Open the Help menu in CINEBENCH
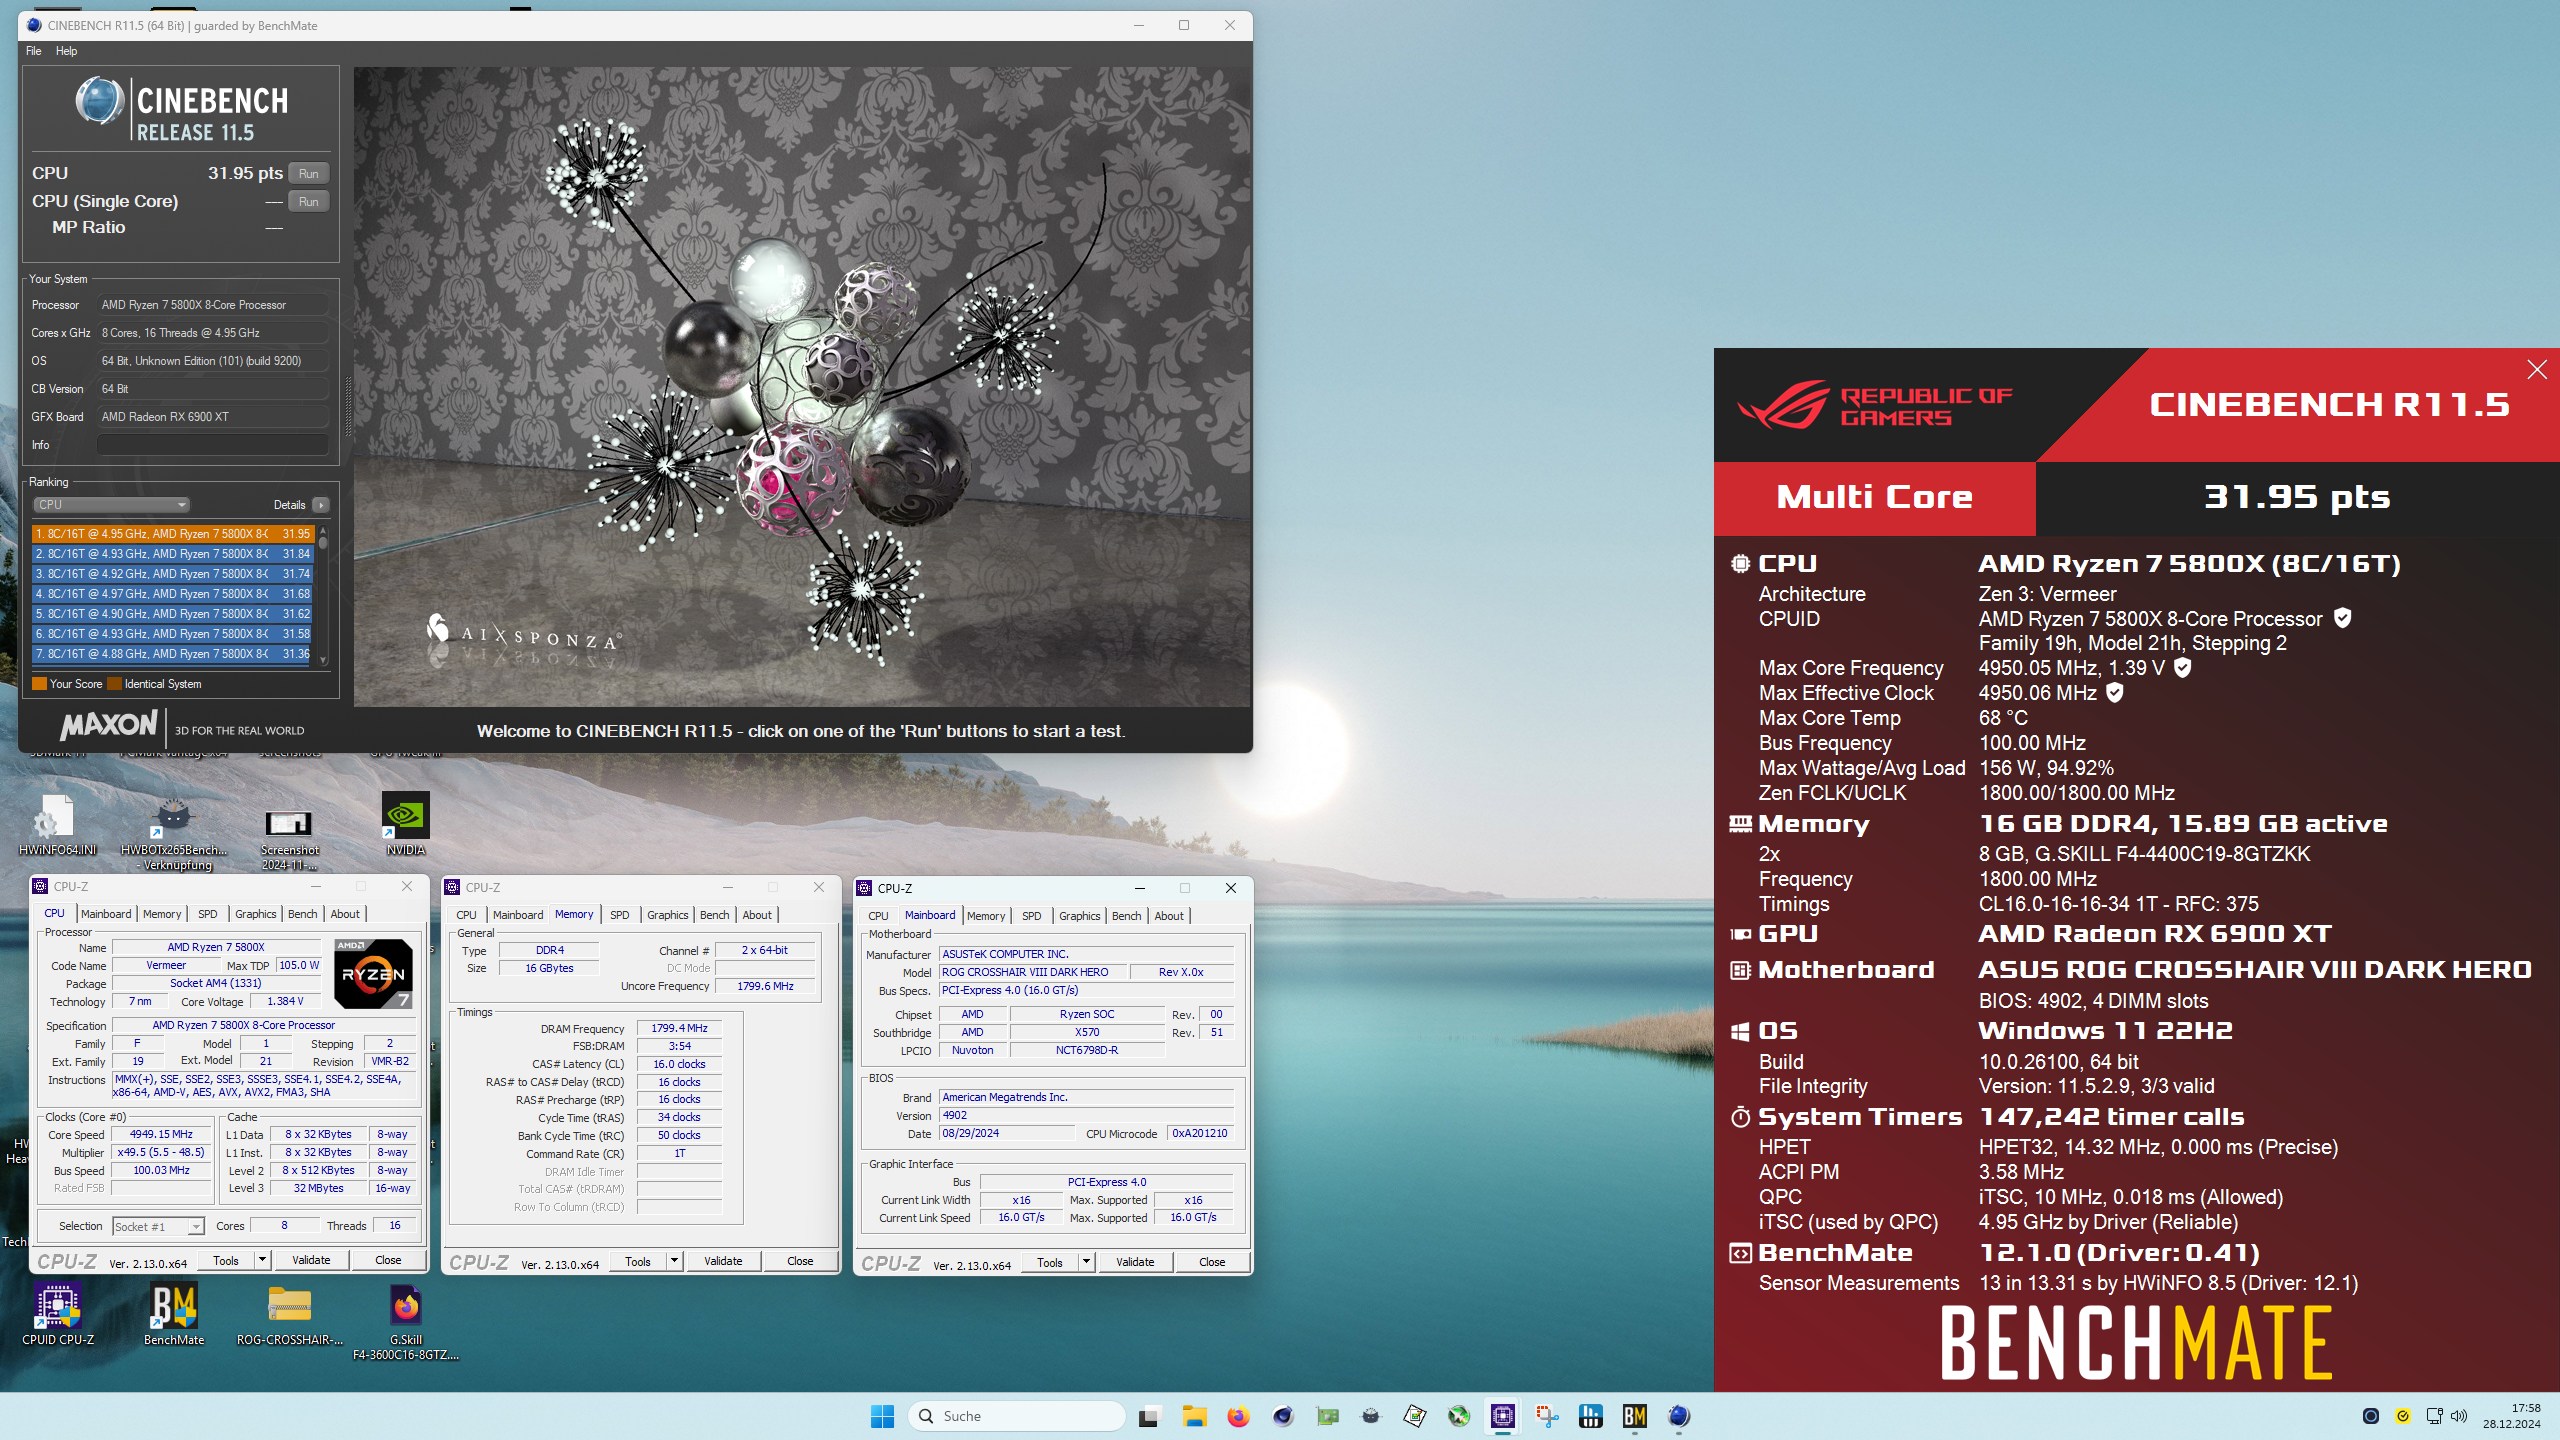This screenshot has width=2560, height=1440. coord(66,51)
